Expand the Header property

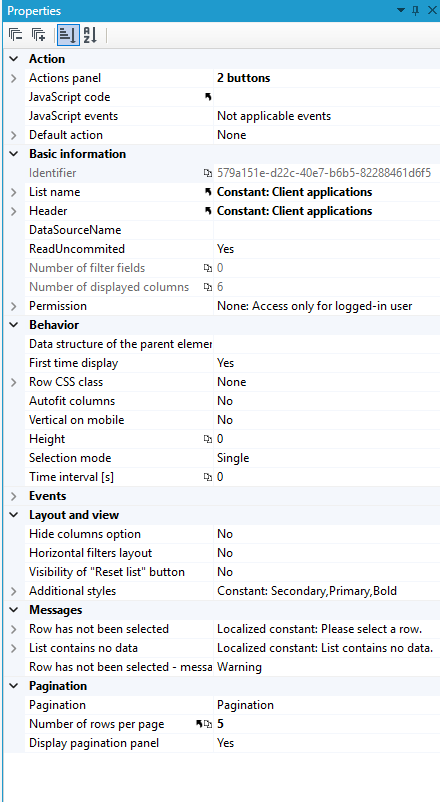pyautogui.click(x=14, y=211)
